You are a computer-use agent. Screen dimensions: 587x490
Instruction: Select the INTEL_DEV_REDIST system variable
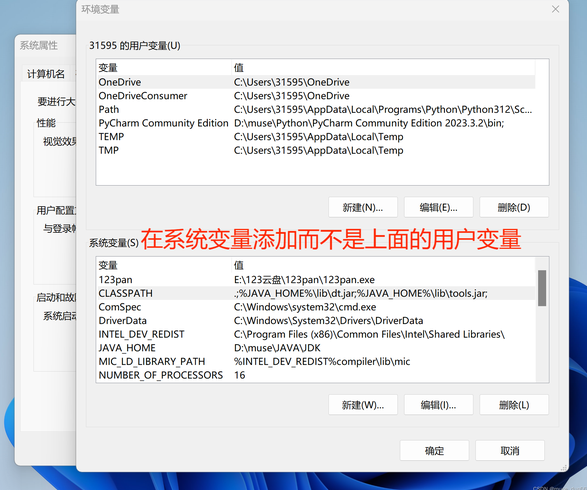[x=316, y=334]
